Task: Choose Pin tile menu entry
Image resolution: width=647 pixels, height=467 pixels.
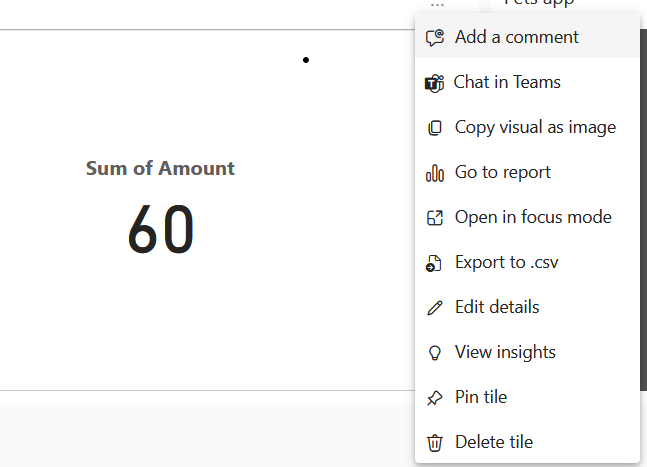Action: (527, 397)
